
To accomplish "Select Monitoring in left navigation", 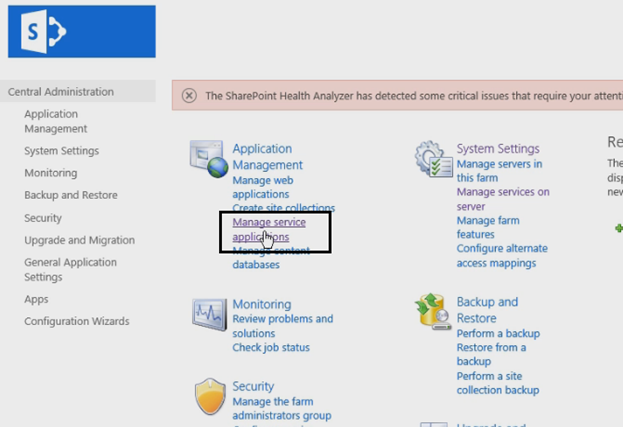I will [x=51, y=173].
